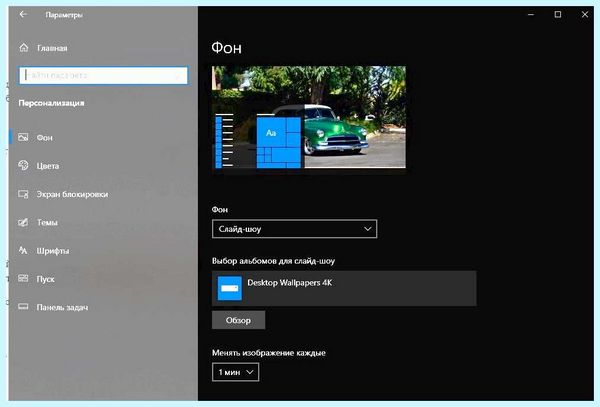
Task: Close the Параметры window
Action: [585, 15]
